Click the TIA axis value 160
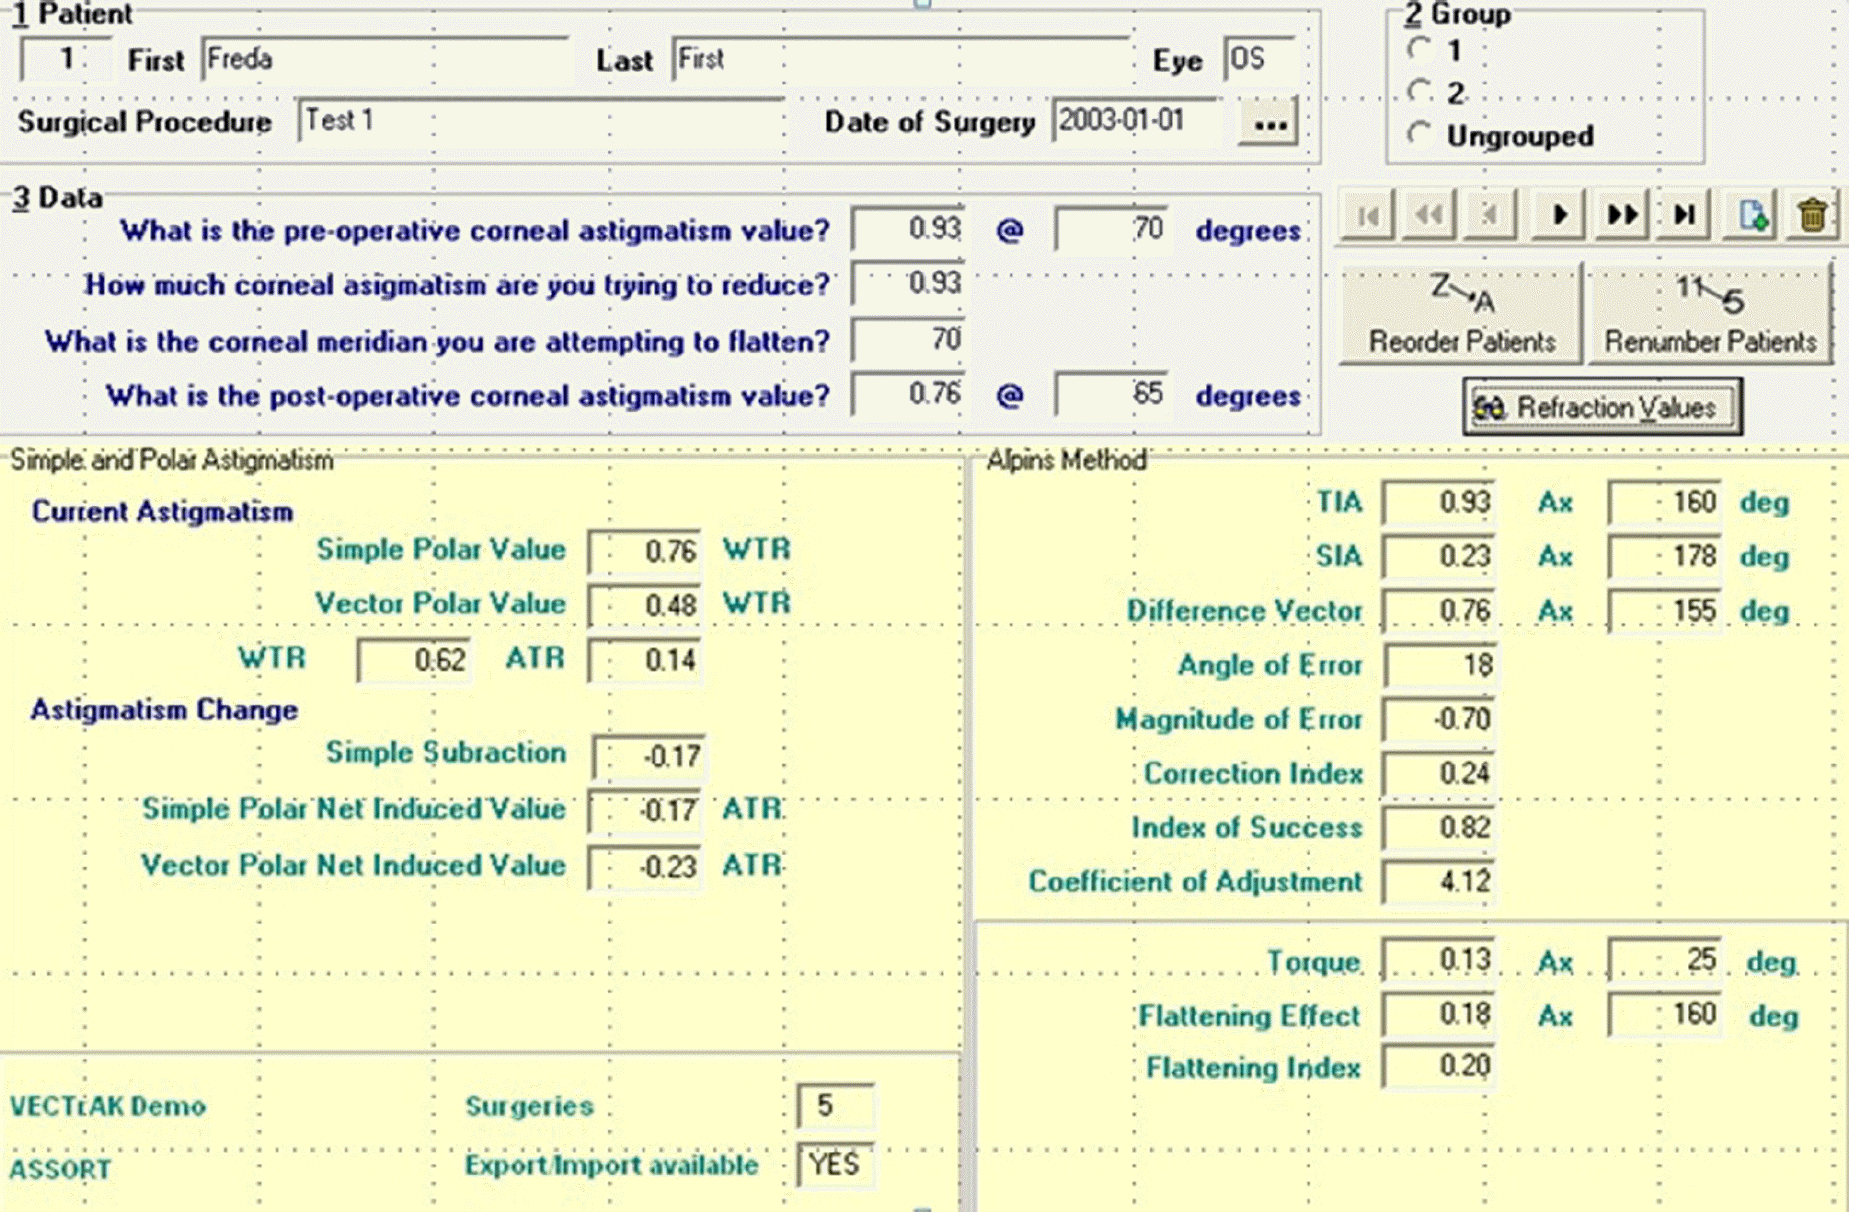1849x1212 pixels. coord(1665,502)
